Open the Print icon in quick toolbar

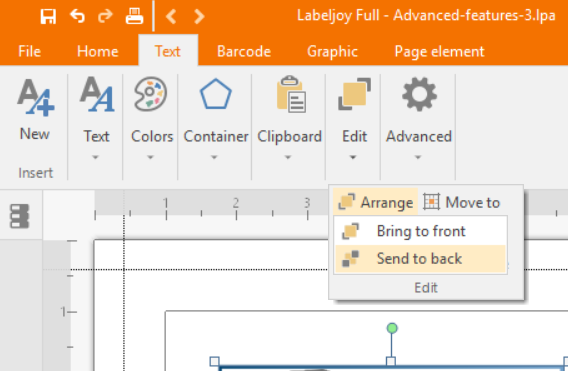coord(134,16)
